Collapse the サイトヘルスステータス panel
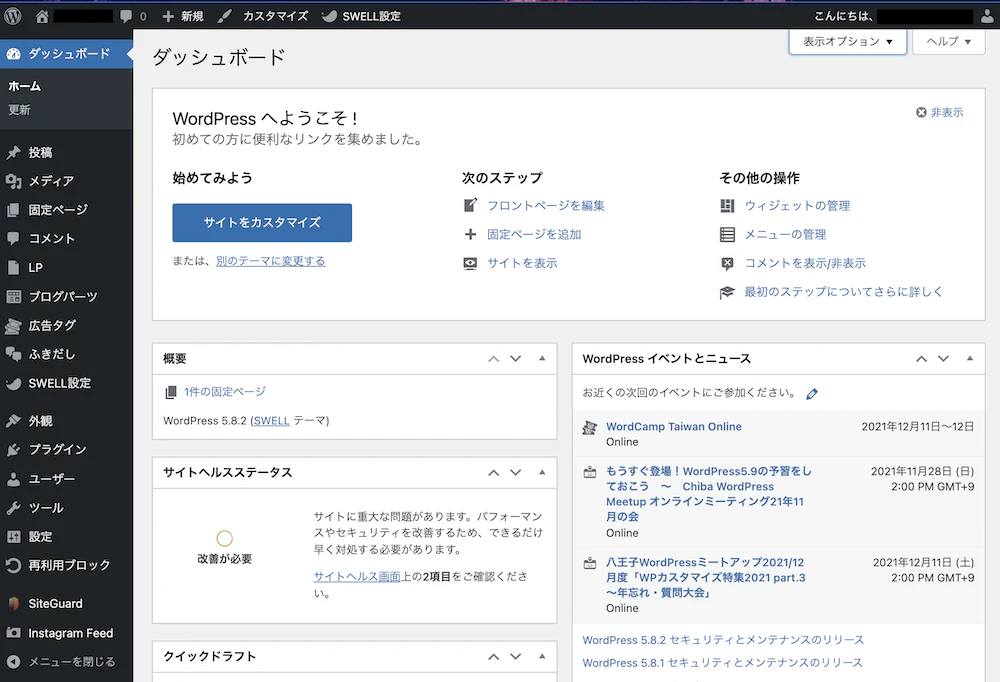 click(x=542, y=473)
